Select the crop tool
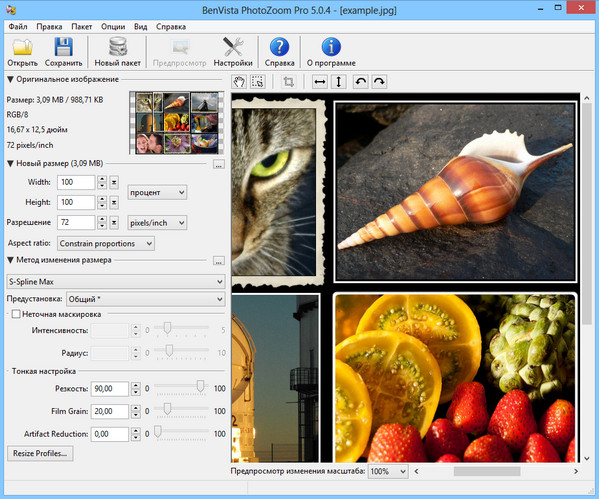The width and height of the screenshot is (599, 499). tap(288, 82)
